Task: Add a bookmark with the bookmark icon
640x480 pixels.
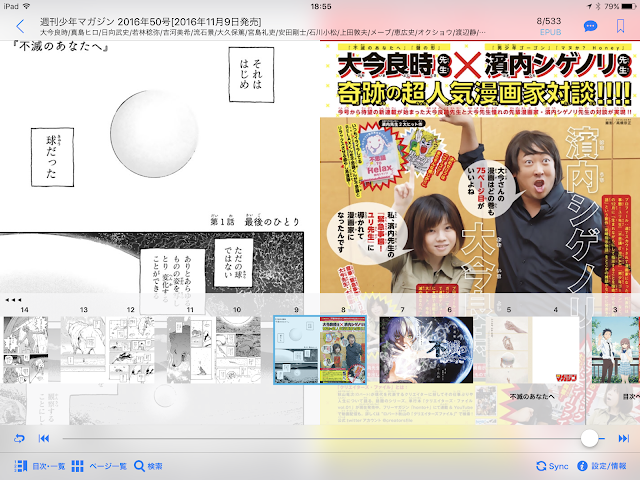Action: pyautogui.click(x=620, y=26)
